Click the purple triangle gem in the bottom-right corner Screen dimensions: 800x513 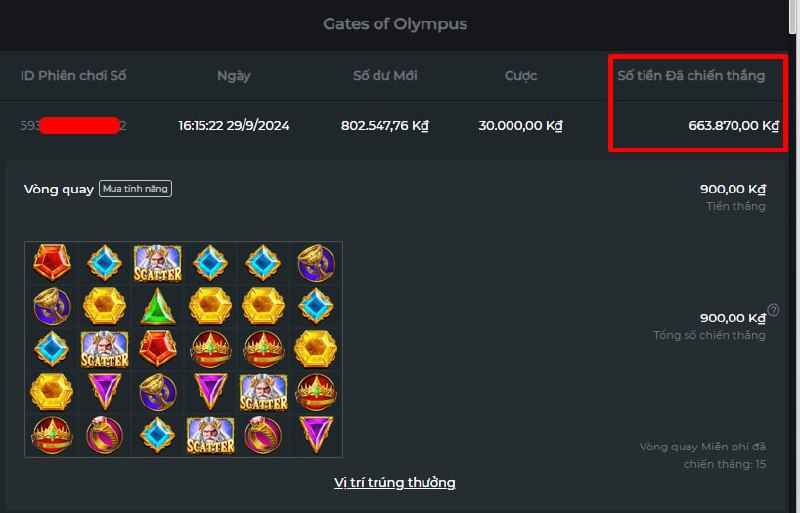316,434
